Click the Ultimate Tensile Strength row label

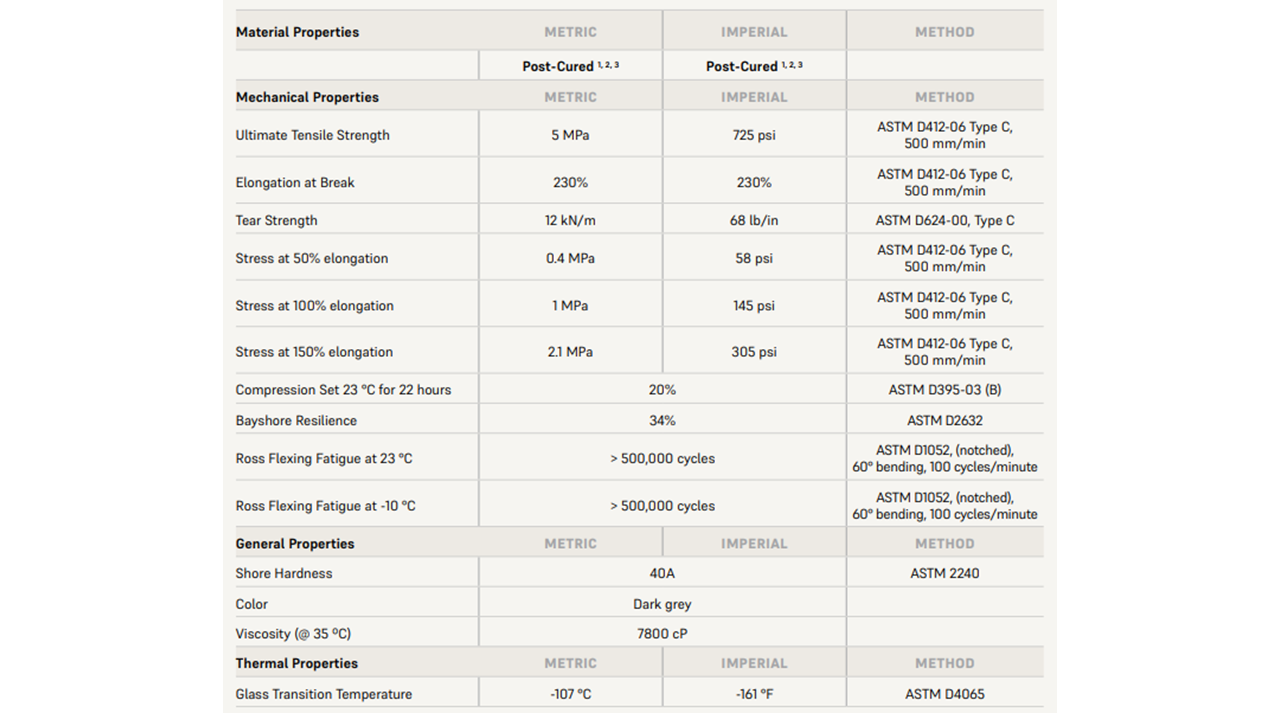tap(312, 135)
